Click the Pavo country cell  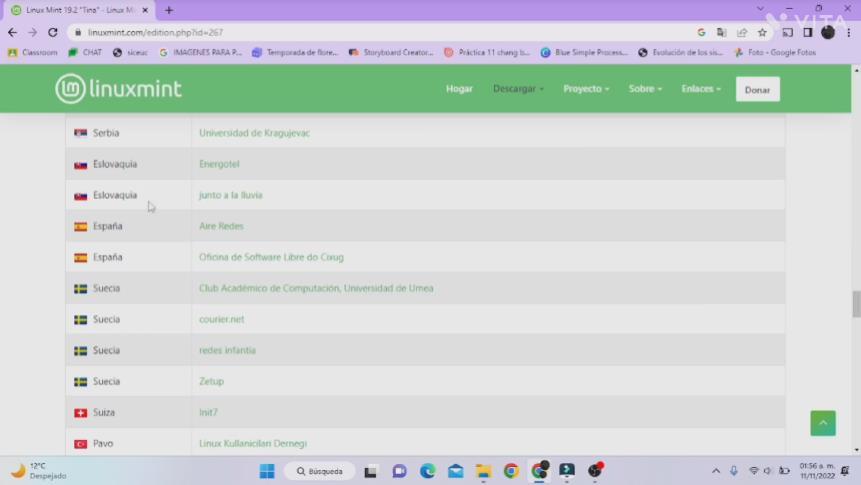coord(128,443)
